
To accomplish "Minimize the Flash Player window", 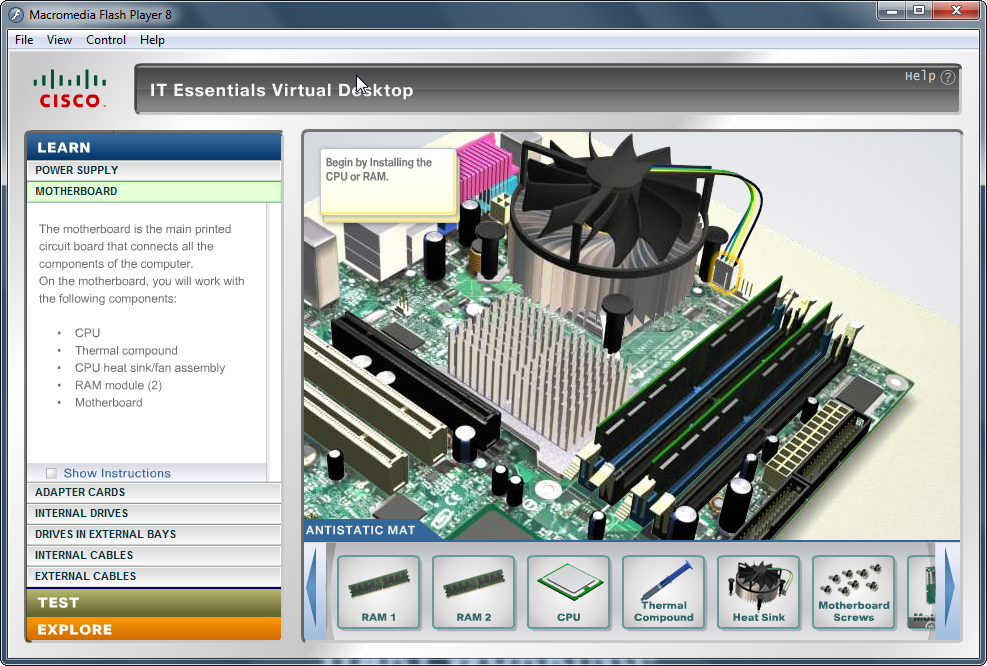I will (x=893, y=11).
